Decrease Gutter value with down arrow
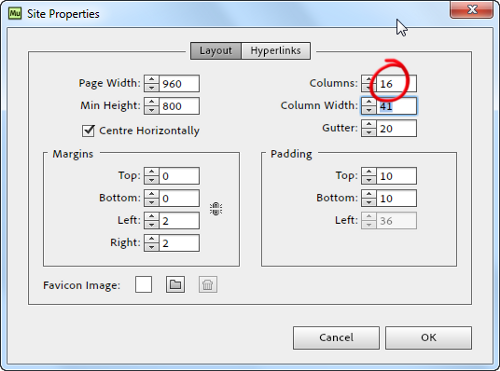The height and width of the screenshot is (371, 500). tap(369, 132)
